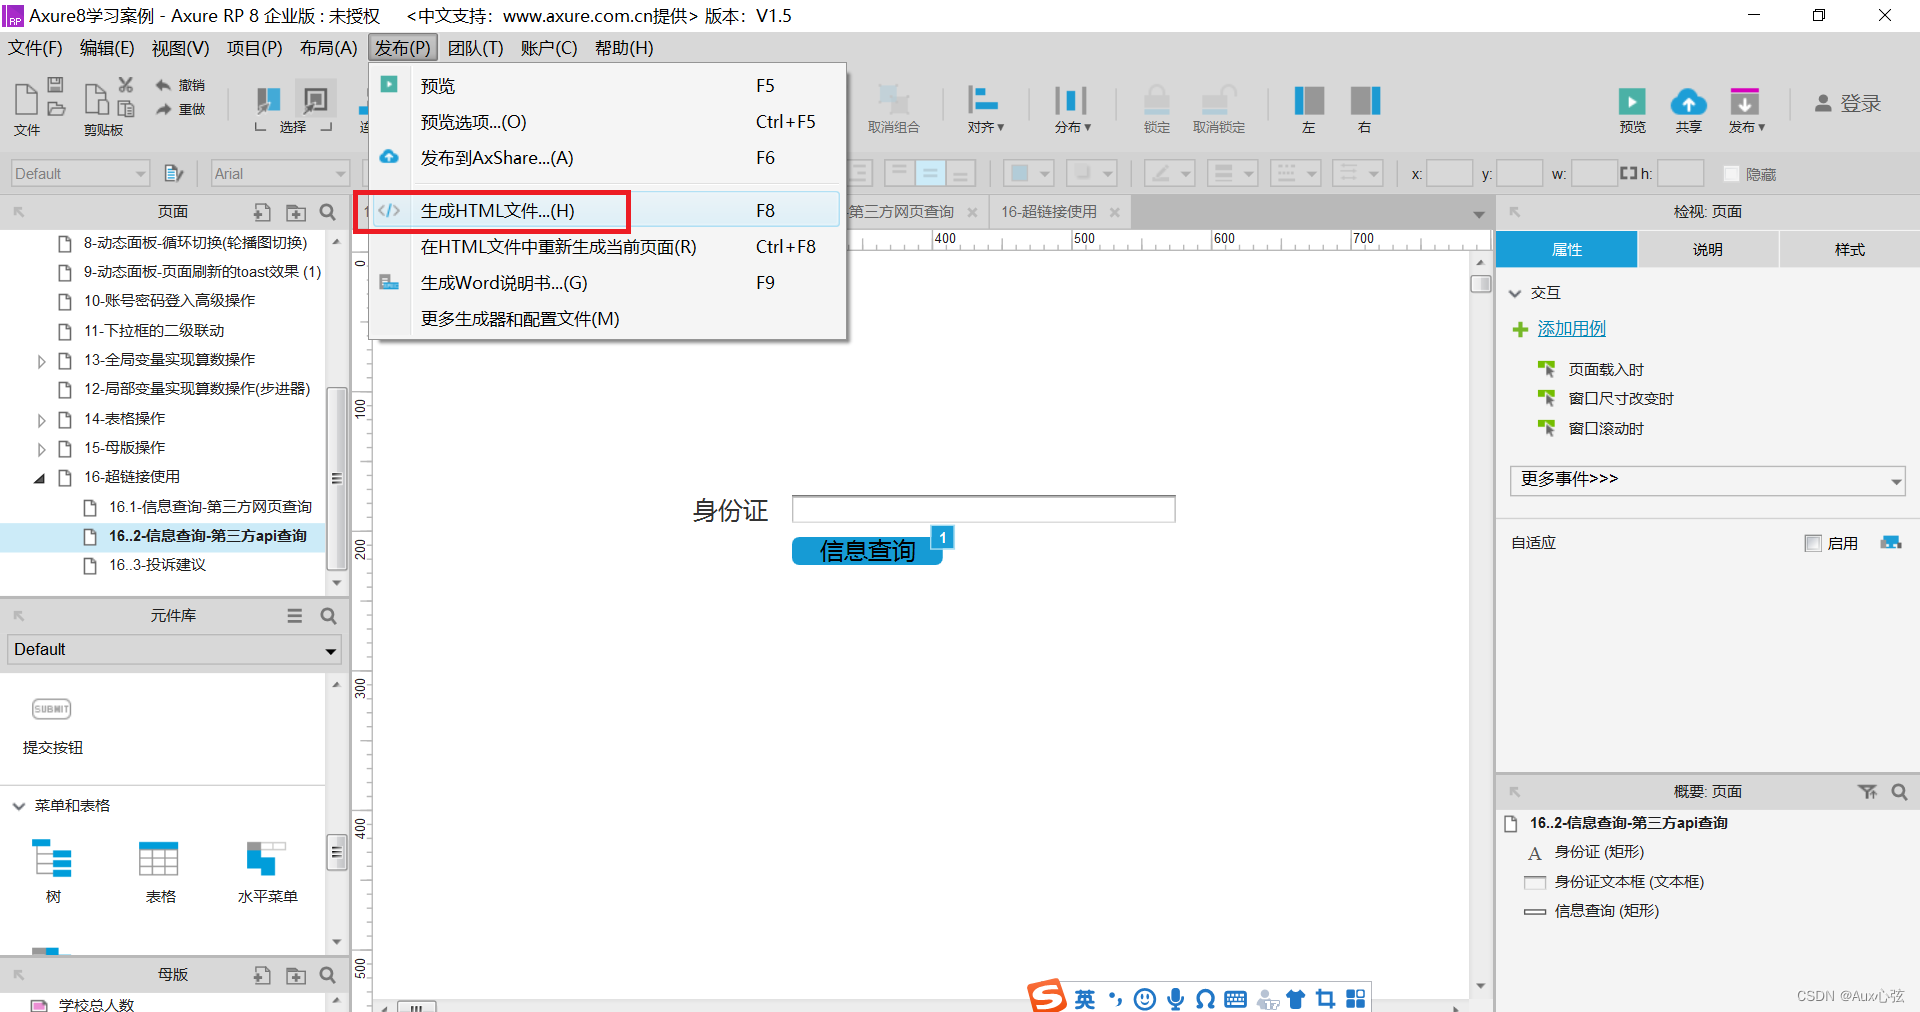Image resolution: width=1920 pixels, height=1012 pixels.
Task: Click the redo arrow icon
Action: pos(163,109)
